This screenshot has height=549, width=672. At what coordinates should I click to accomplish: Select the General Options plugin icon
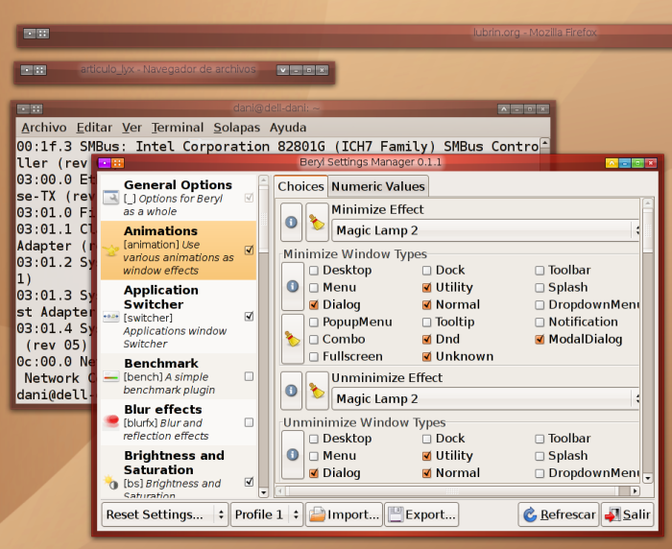111,198
